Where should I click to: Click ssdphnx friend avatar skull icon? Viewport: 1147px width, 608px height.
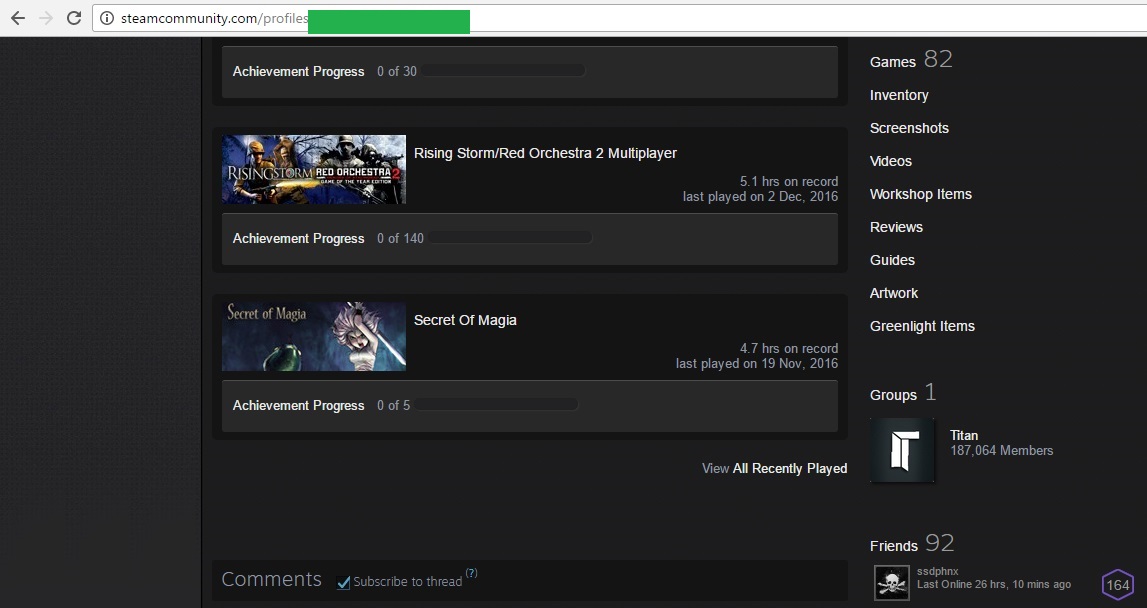891,583
